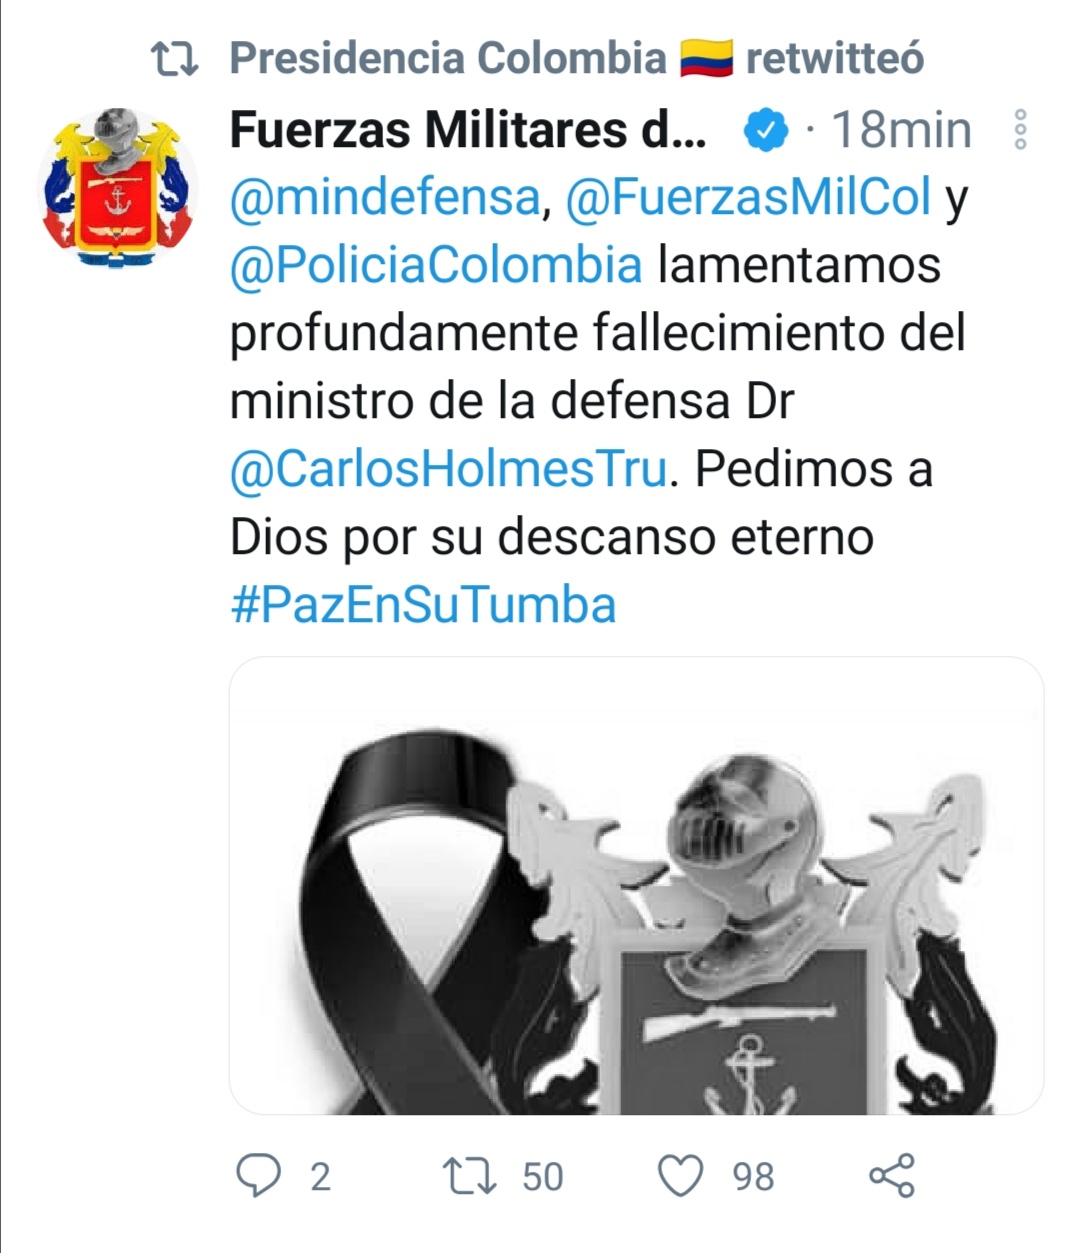
Task: Open the #PazEnSuTumba hashtag
Action: click(423, 605)
